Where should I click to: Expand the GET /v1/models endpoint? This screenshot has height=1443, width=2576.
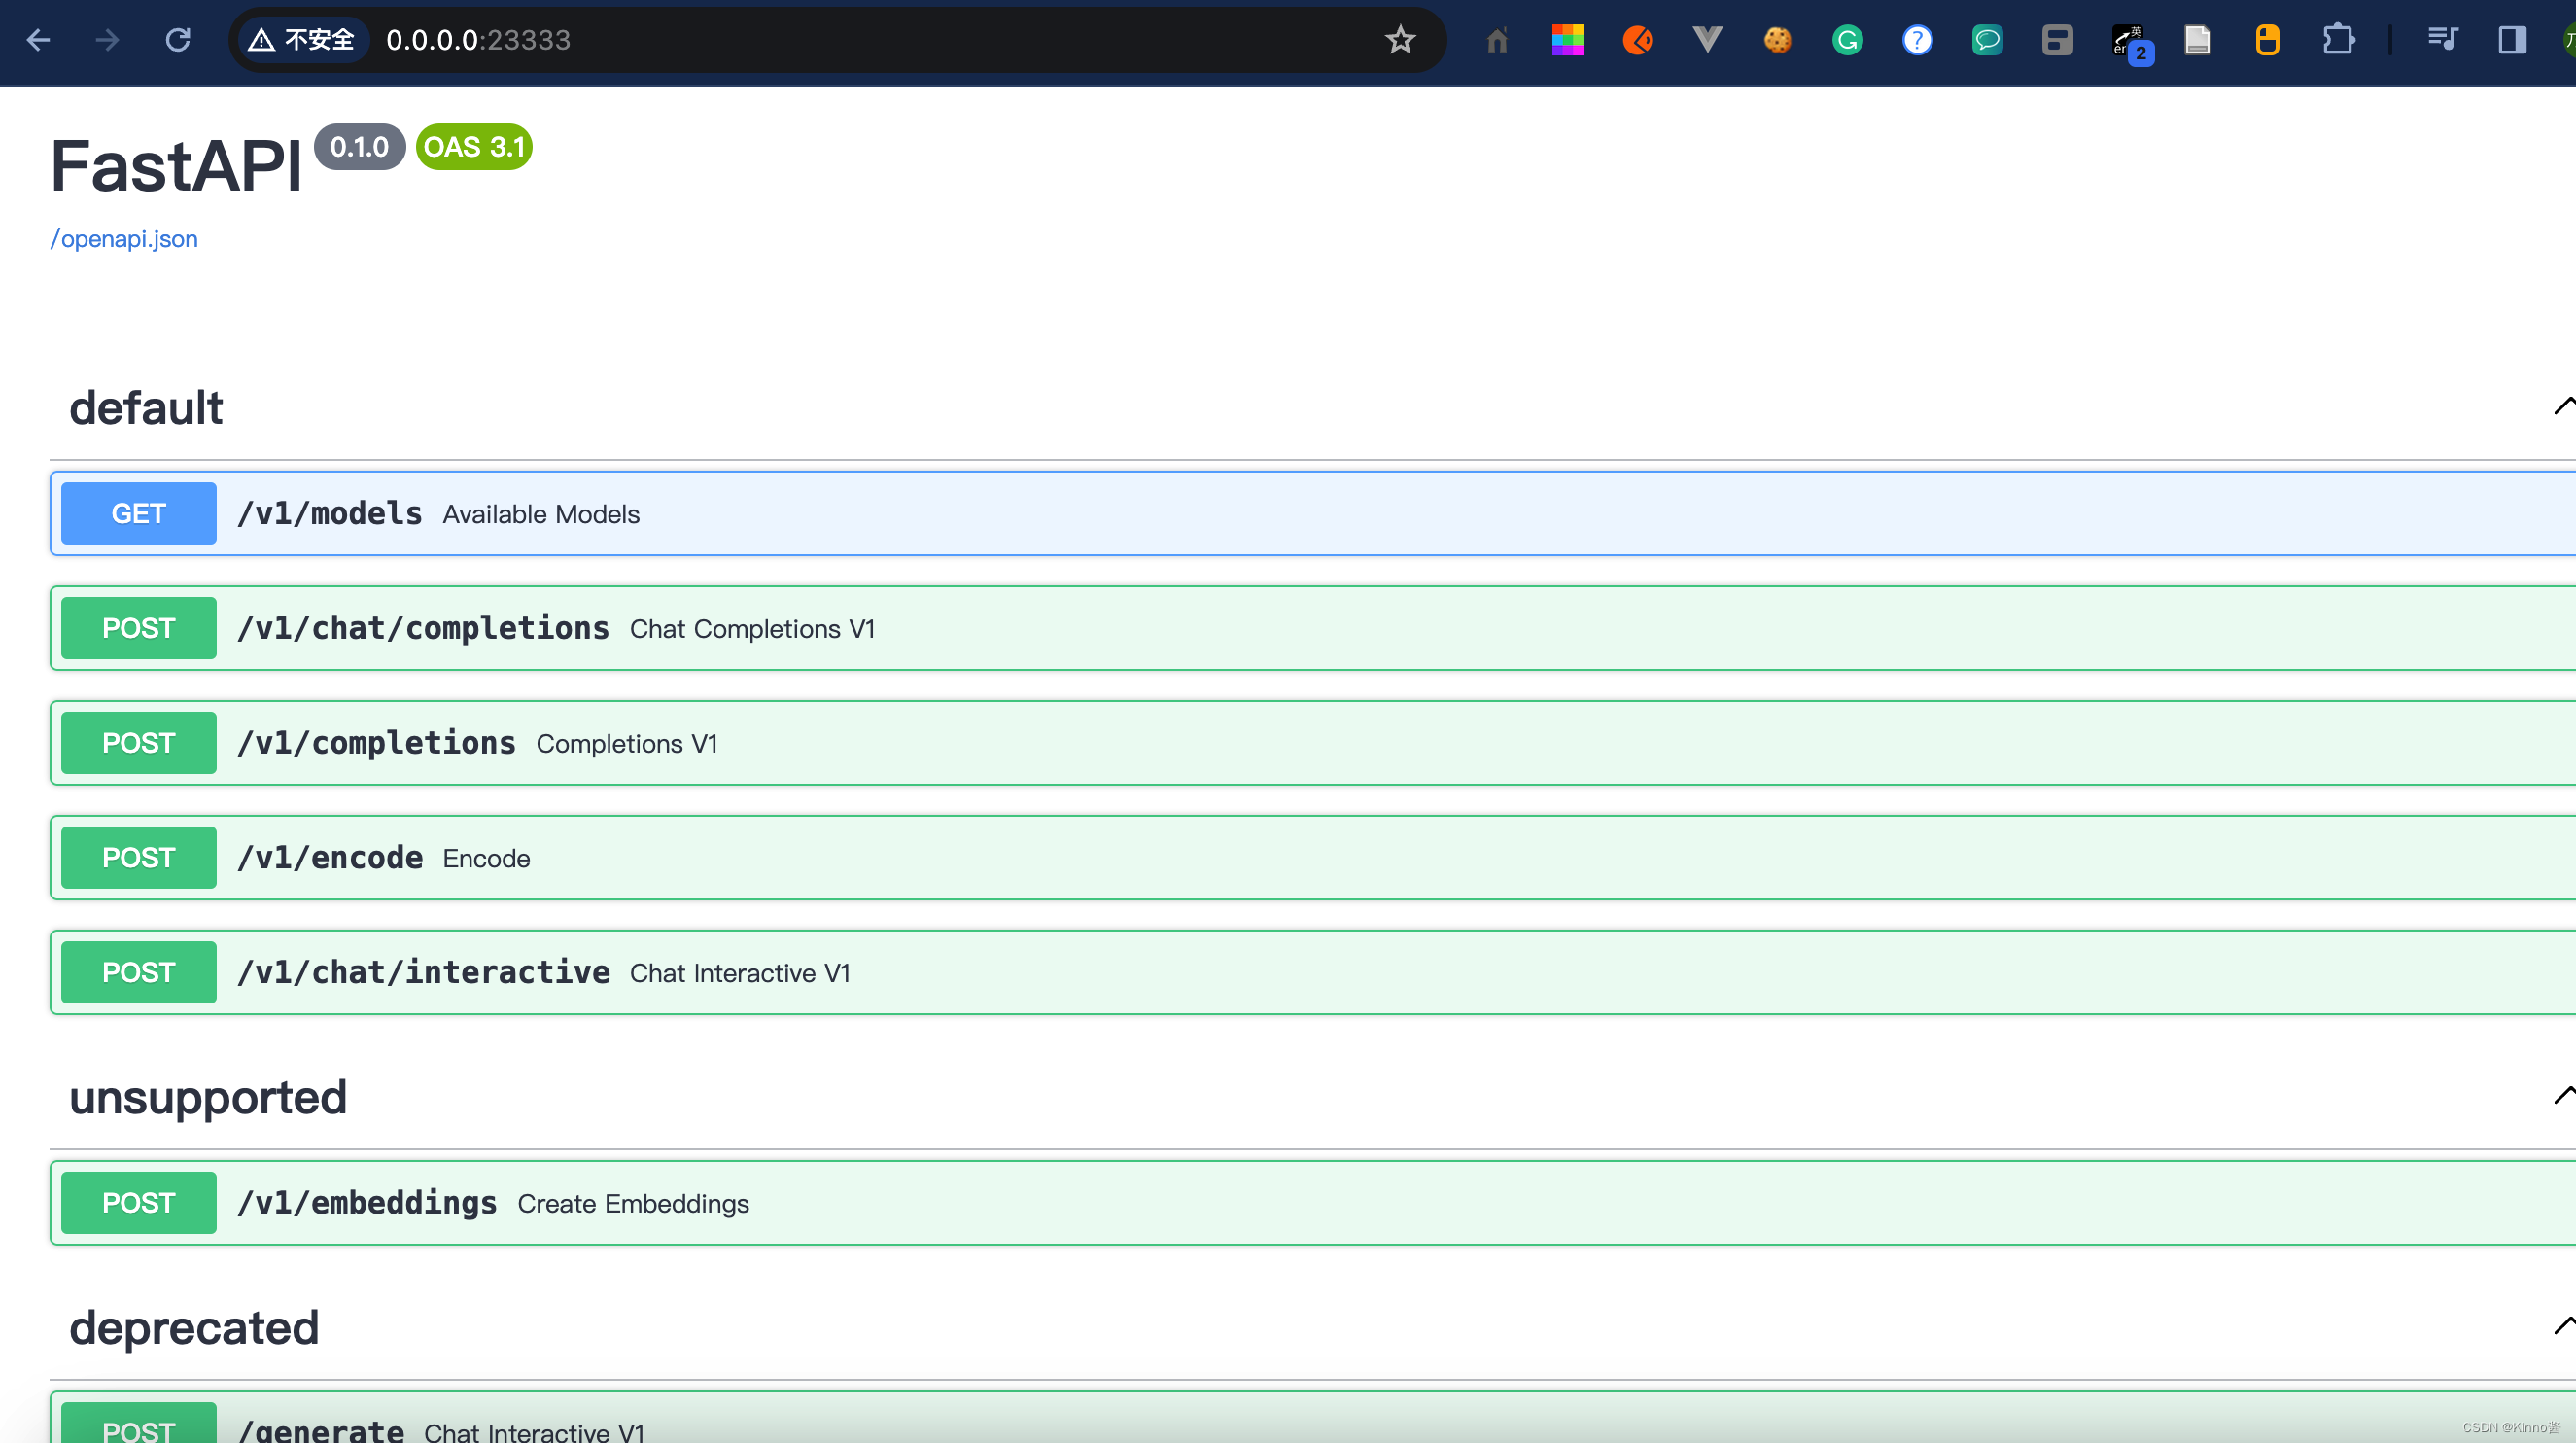coord(1313,513)
